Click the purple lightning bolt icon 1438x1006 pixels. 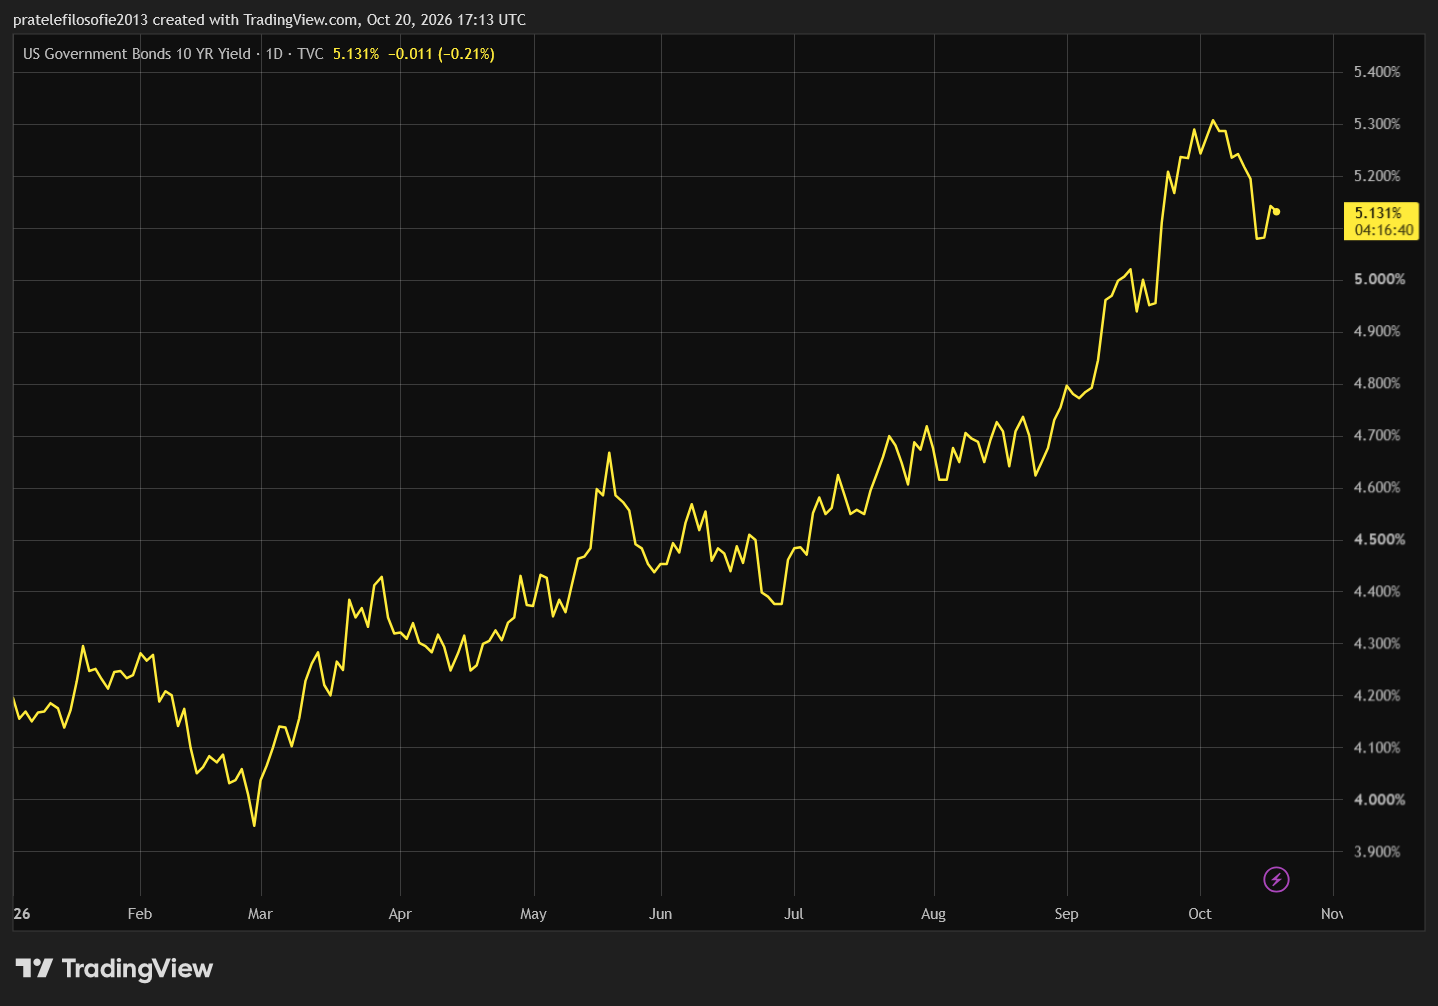click(x=1276, y=879)
